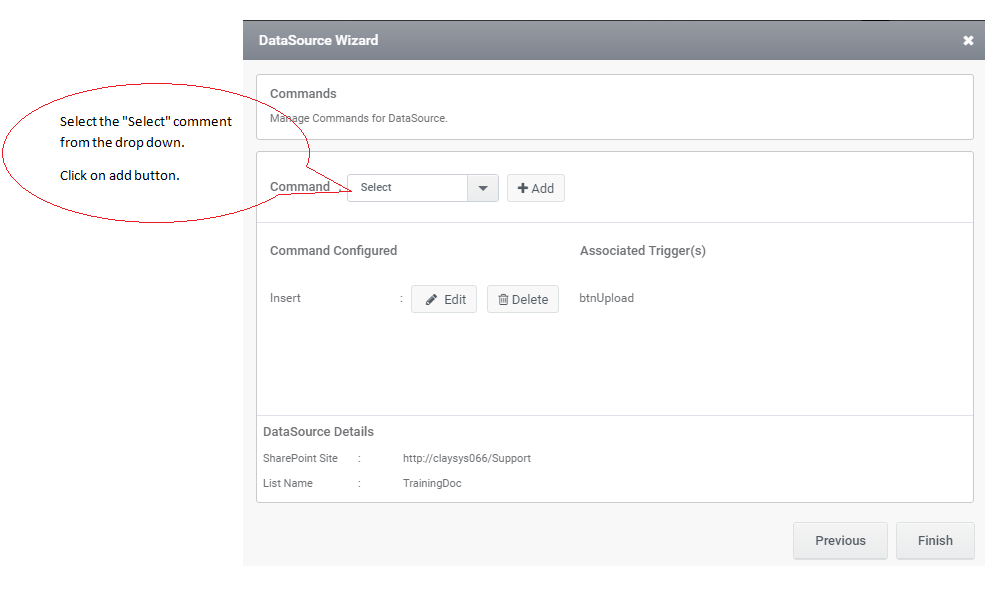
Task: Go back with the Previous button
Action: coord(840,541)
